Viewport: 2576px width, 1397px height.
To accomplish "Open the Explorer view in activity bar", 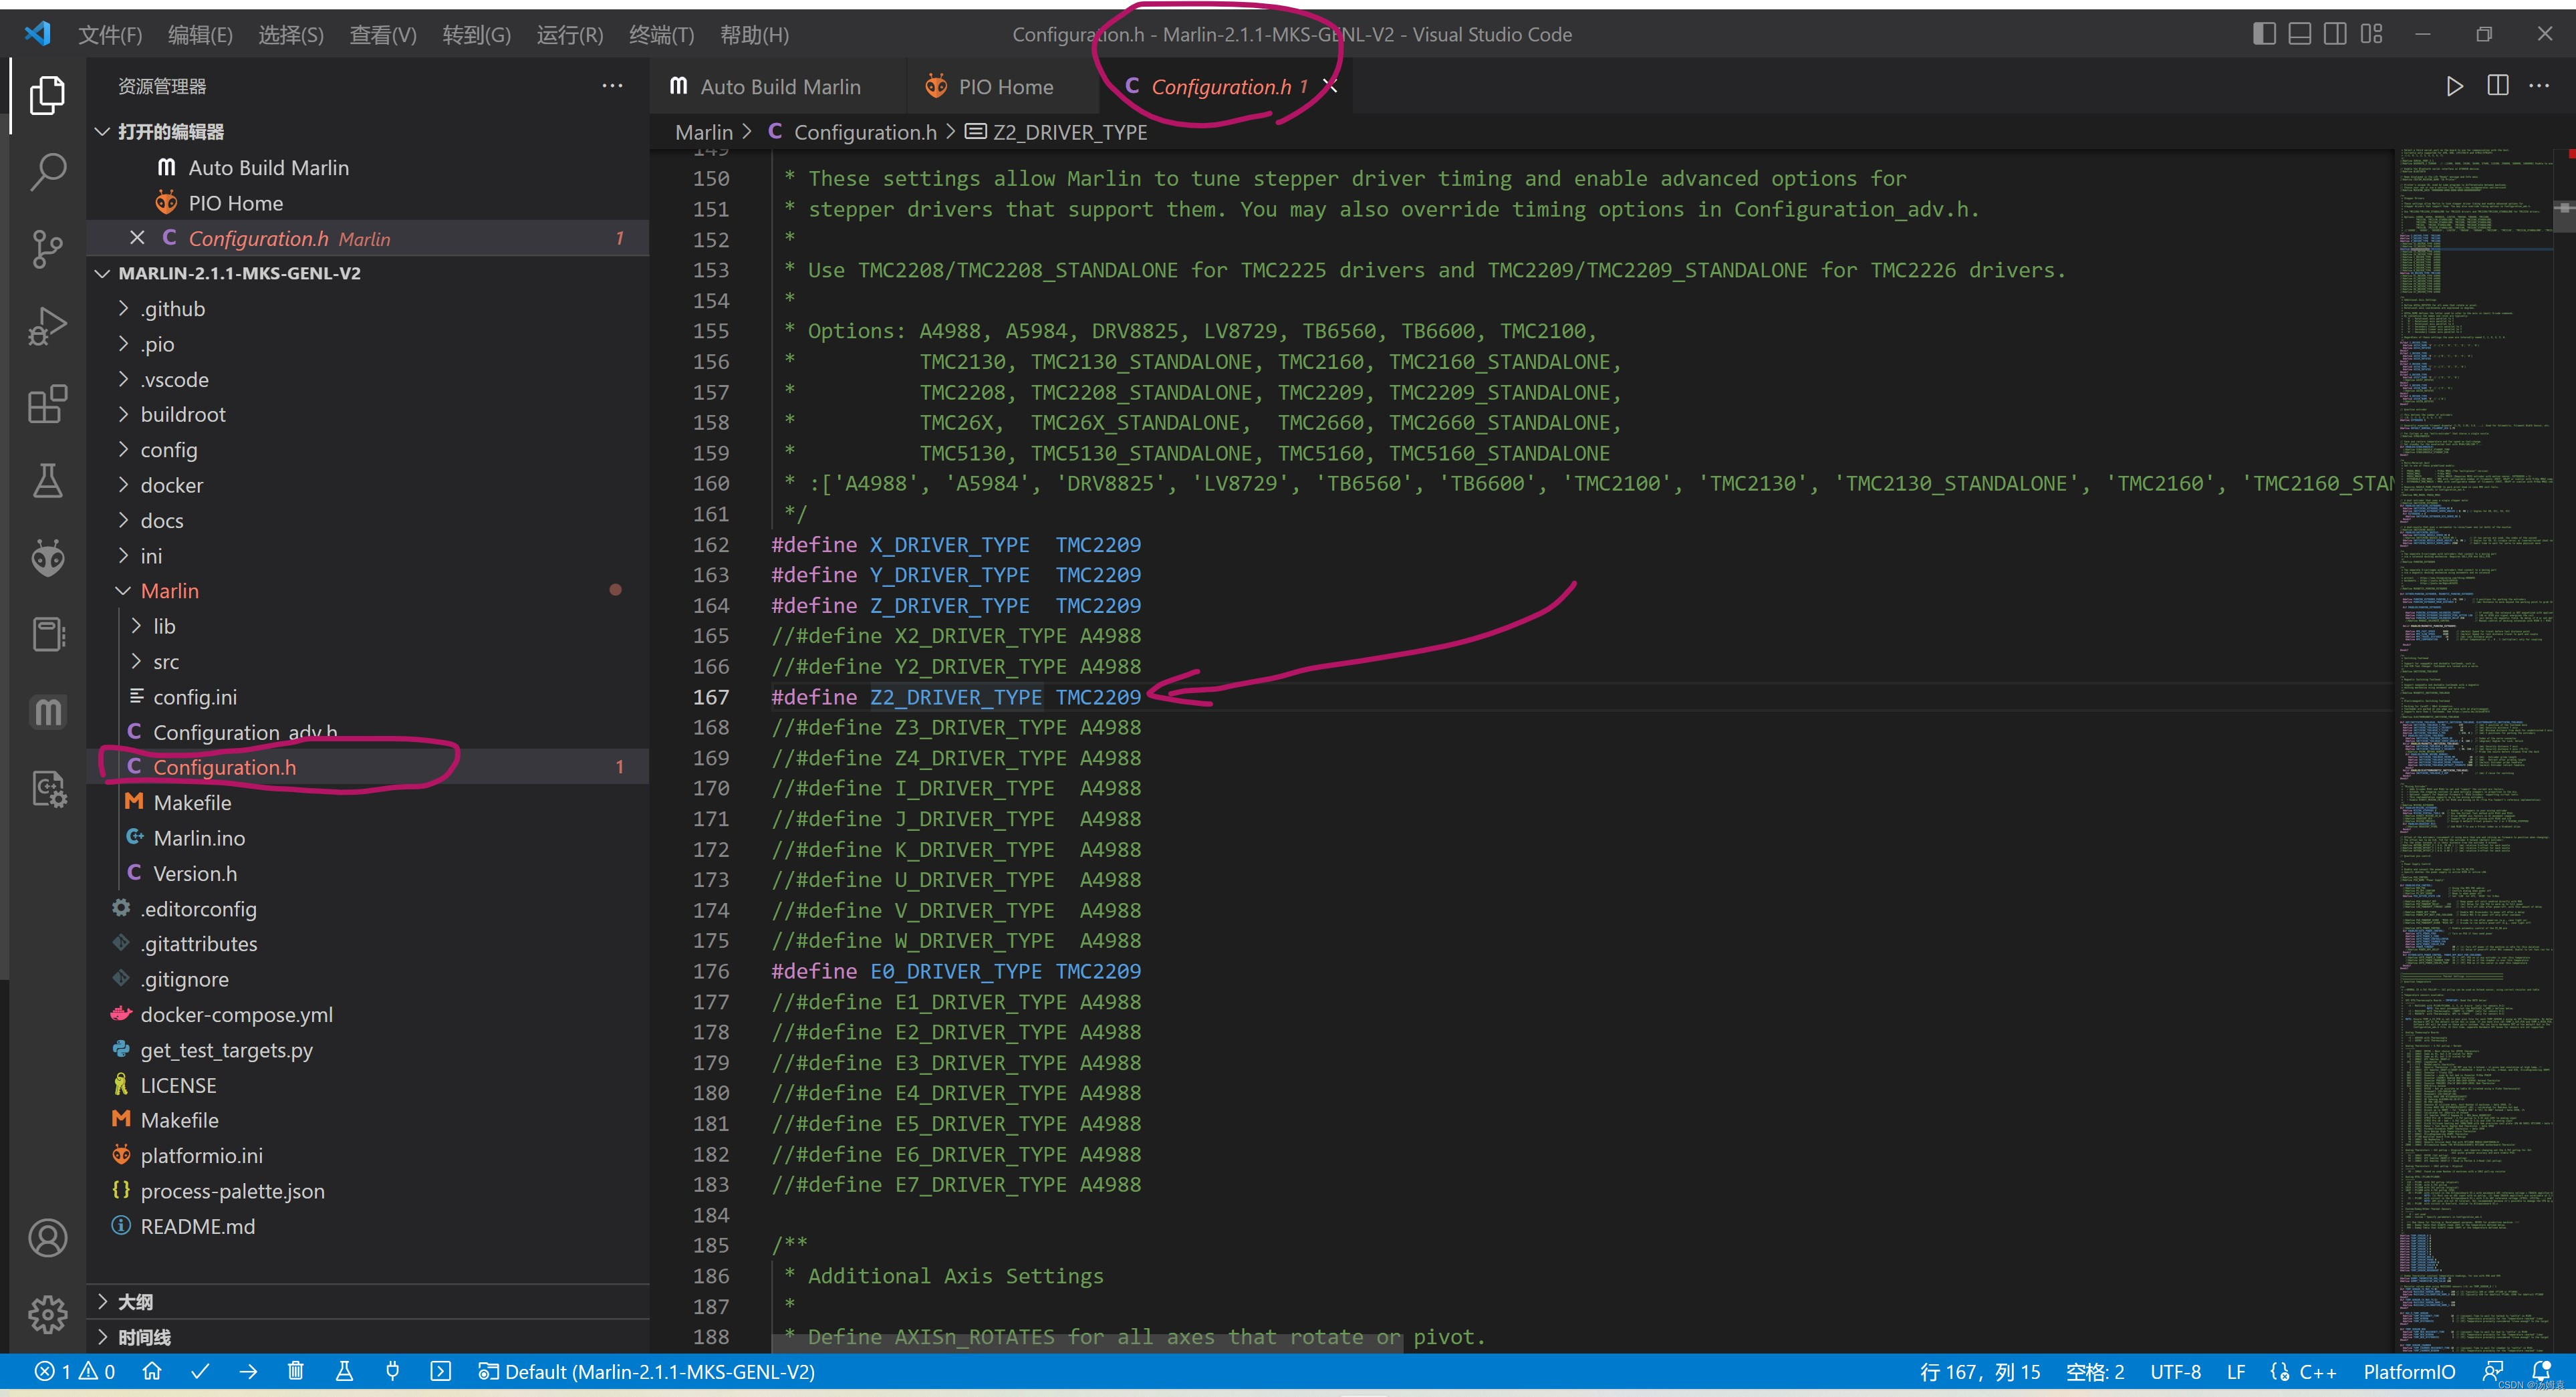I will point(47,95).
